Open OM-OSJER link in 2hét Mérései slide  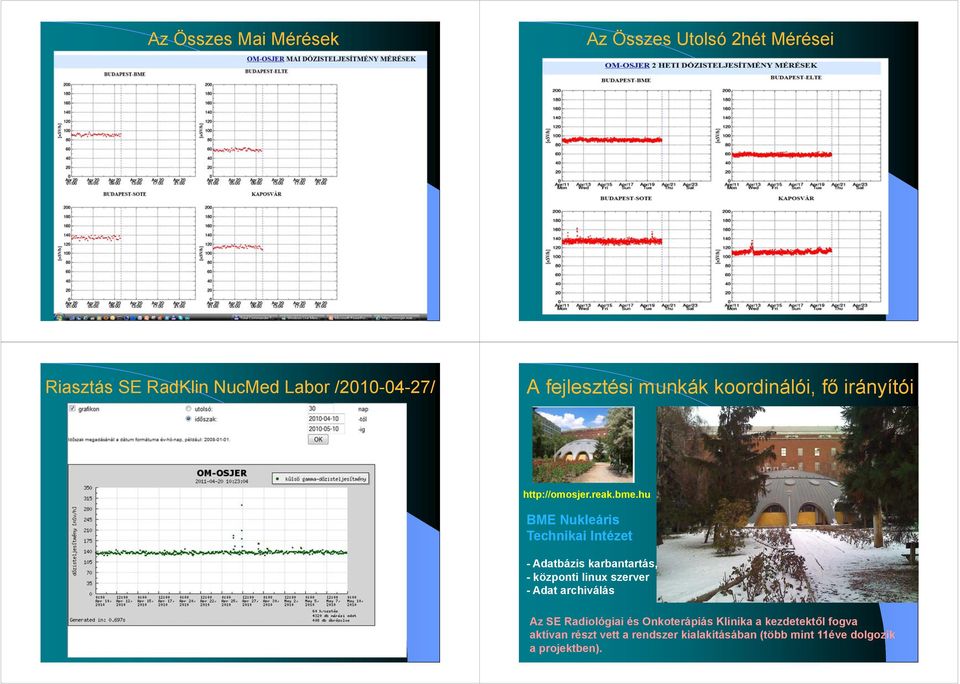coord(627,65)
